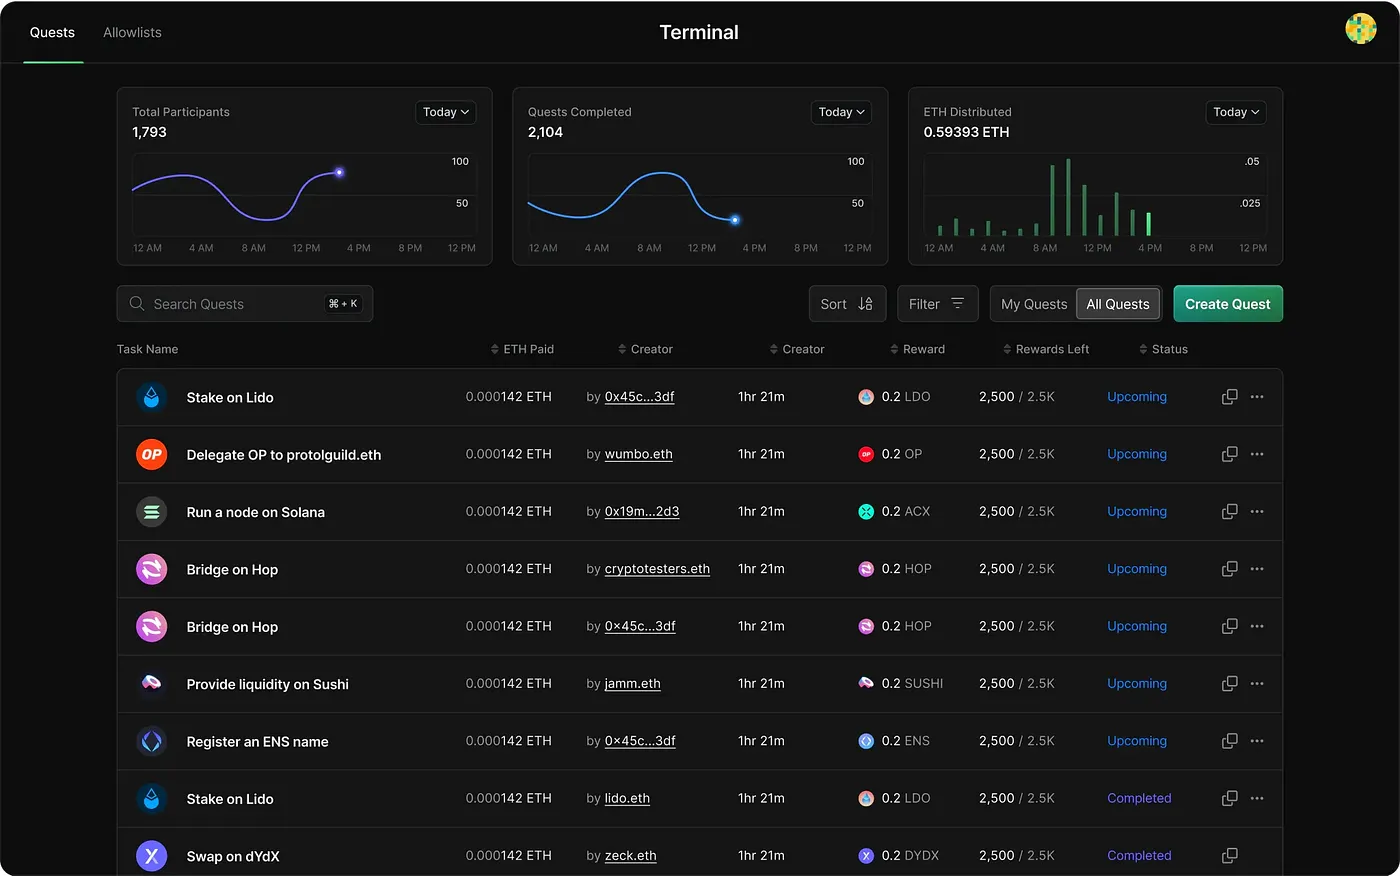Screen dimensions: 1400x876
Task: Focus the Search Quests field
Action: (245, 304)
